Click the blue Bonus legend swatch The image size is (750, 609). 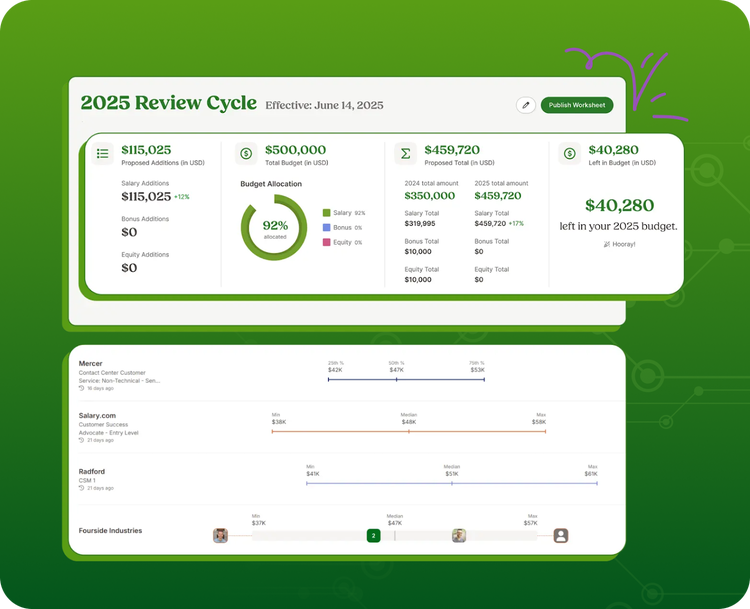point(326,227)
